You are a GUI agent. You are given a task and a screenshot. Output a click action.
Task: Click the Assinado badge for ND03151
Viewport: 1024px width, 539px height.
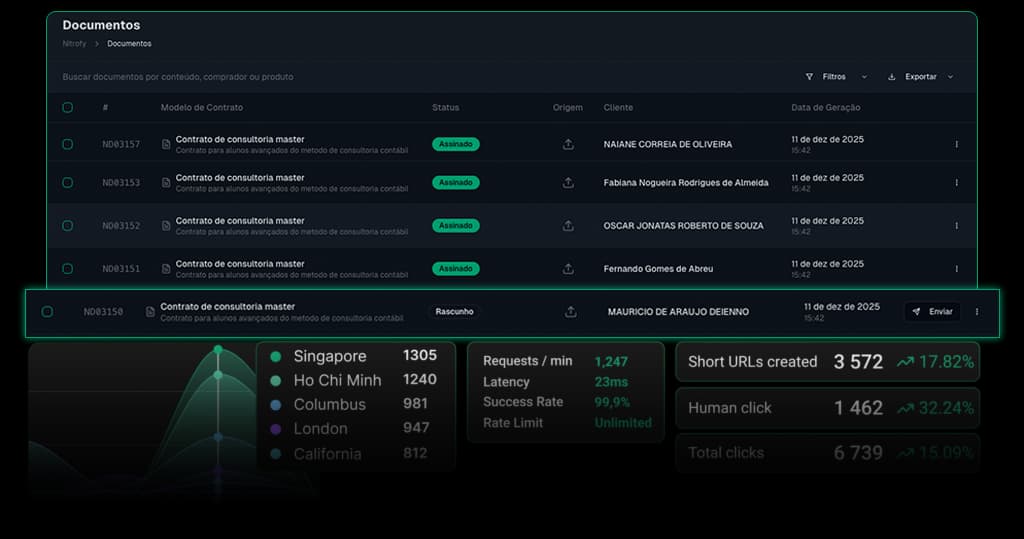point(456,269)
